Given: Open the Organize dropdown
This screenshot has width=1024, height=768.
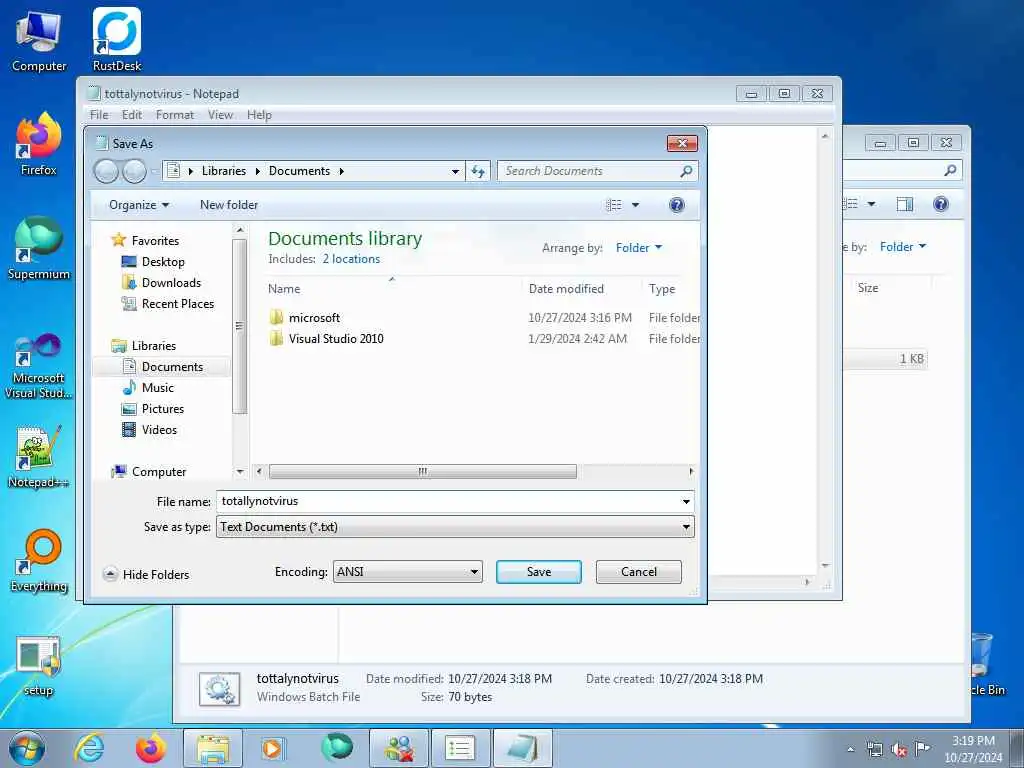Looking at the screenshot, I should [138, 205].
